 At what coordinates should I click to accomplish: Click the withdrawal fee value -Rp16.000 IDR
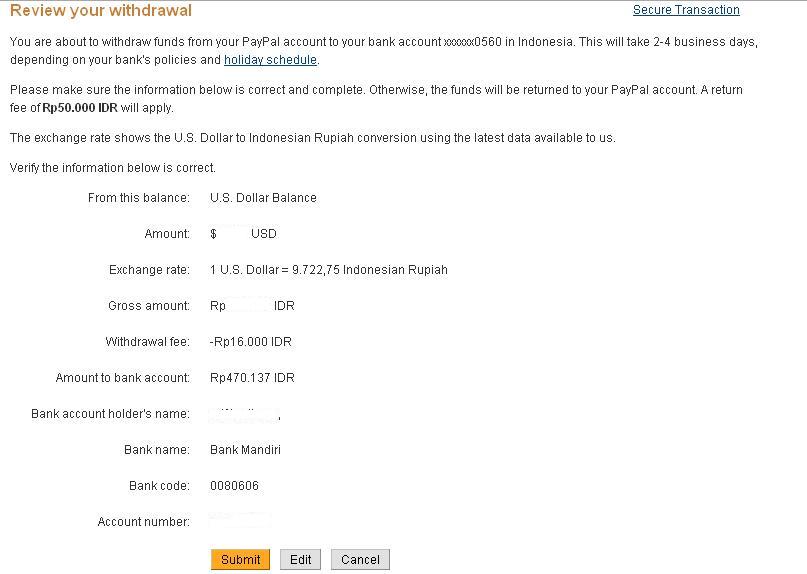click(x=251, y=342)
